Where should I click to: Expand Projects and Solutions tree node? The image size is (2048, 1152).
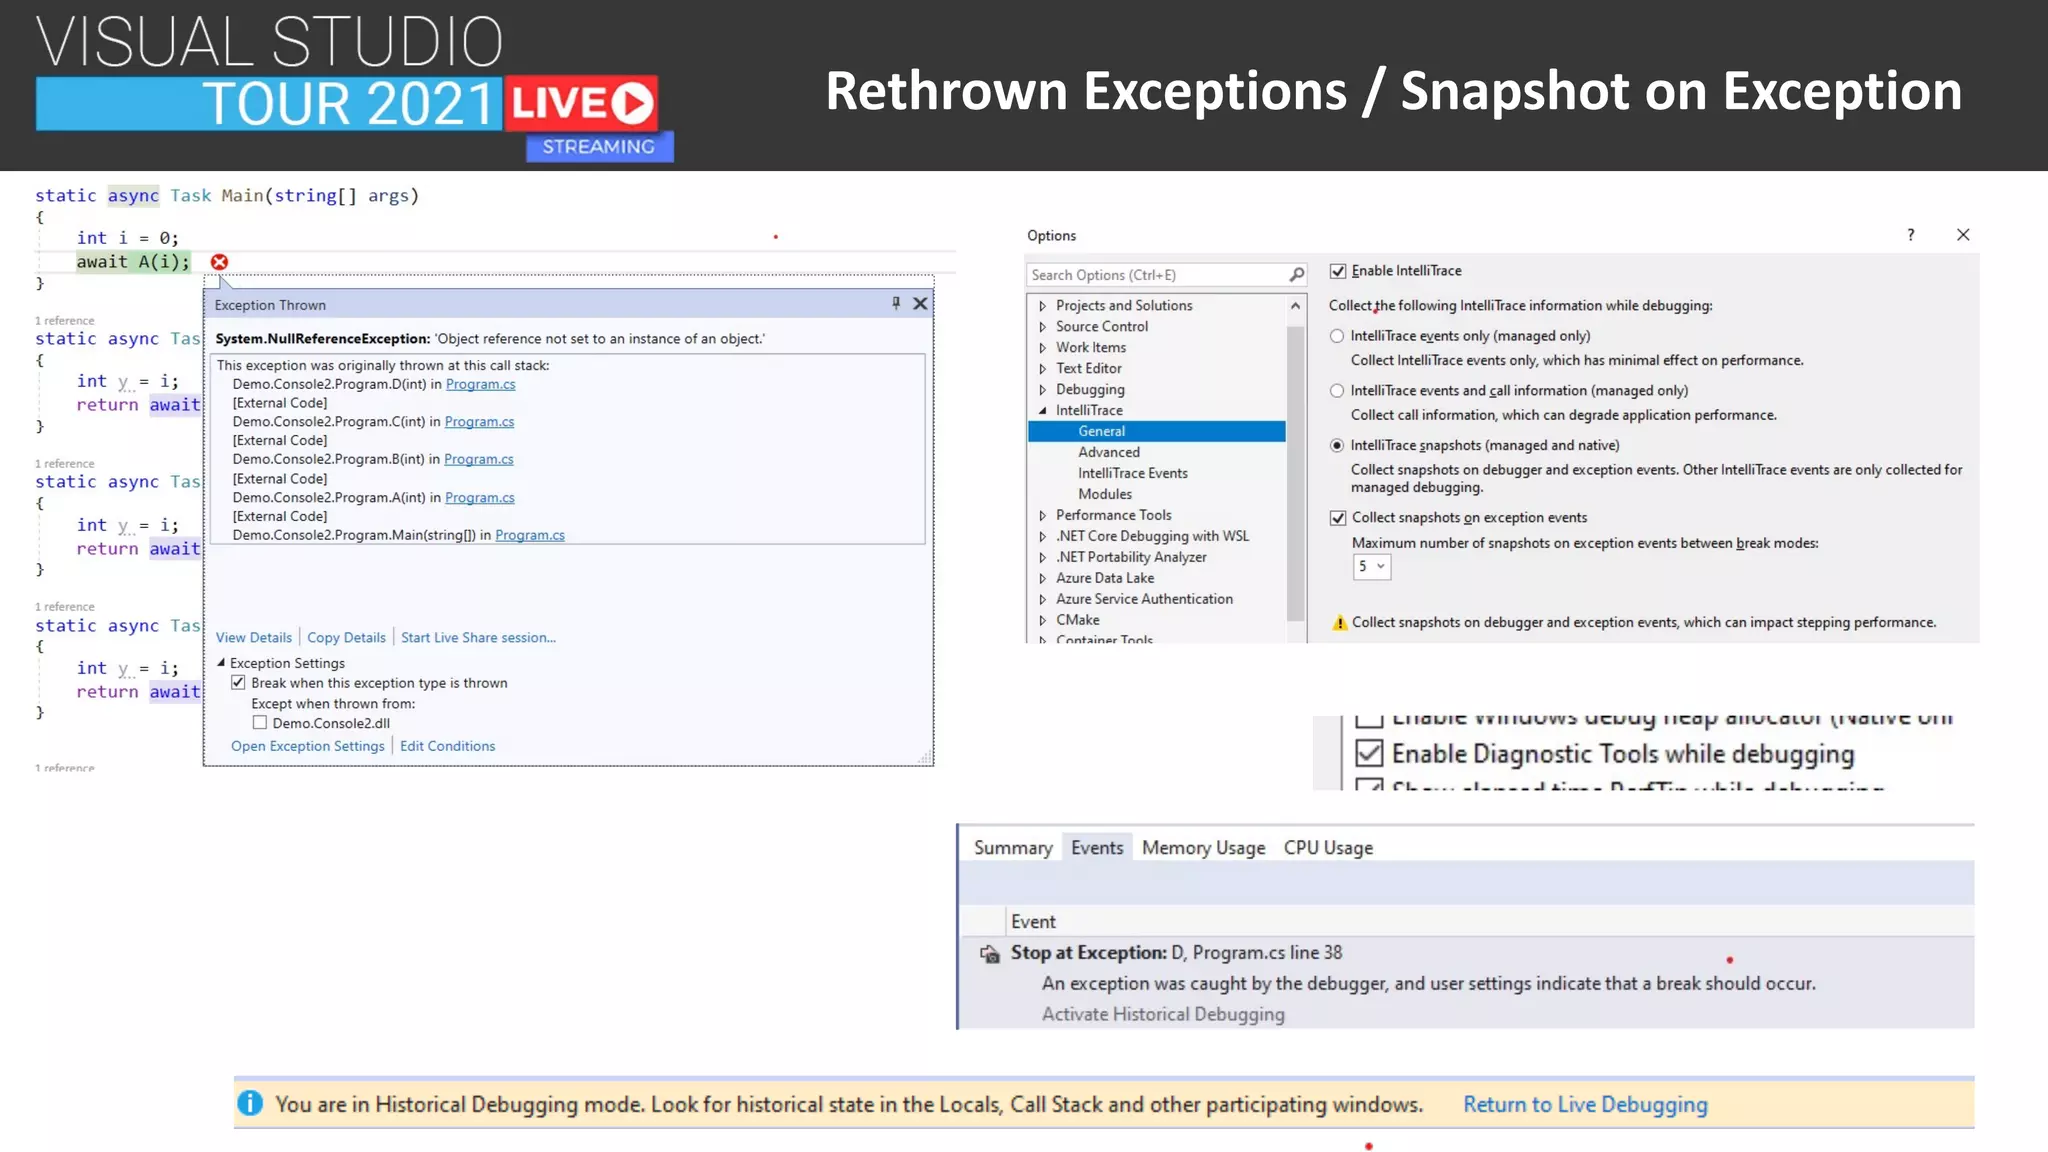point(1042,306)
